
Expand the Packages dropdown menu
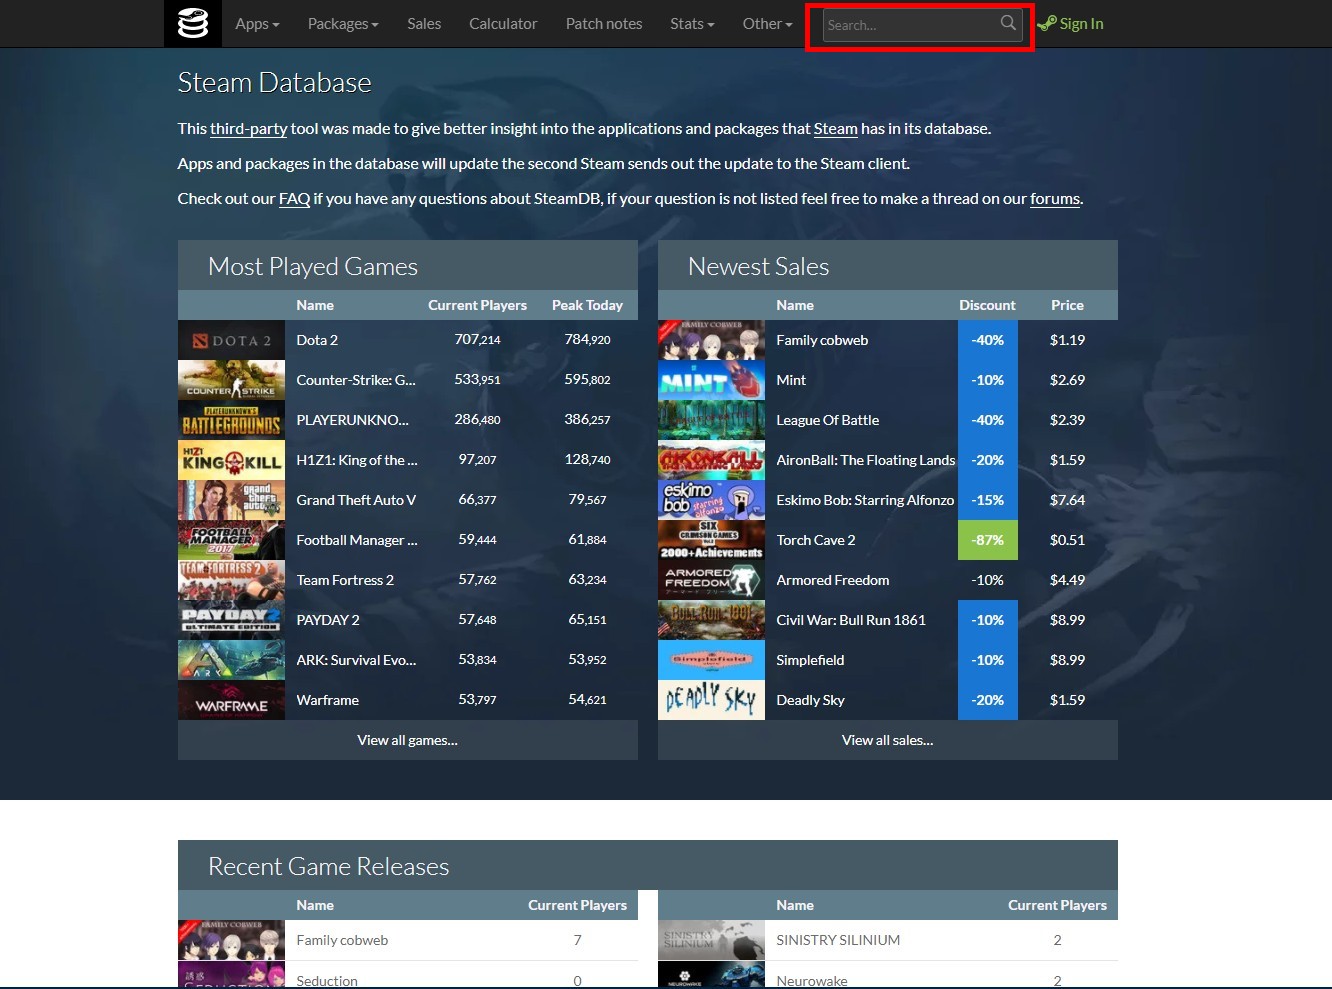(343, 23)
